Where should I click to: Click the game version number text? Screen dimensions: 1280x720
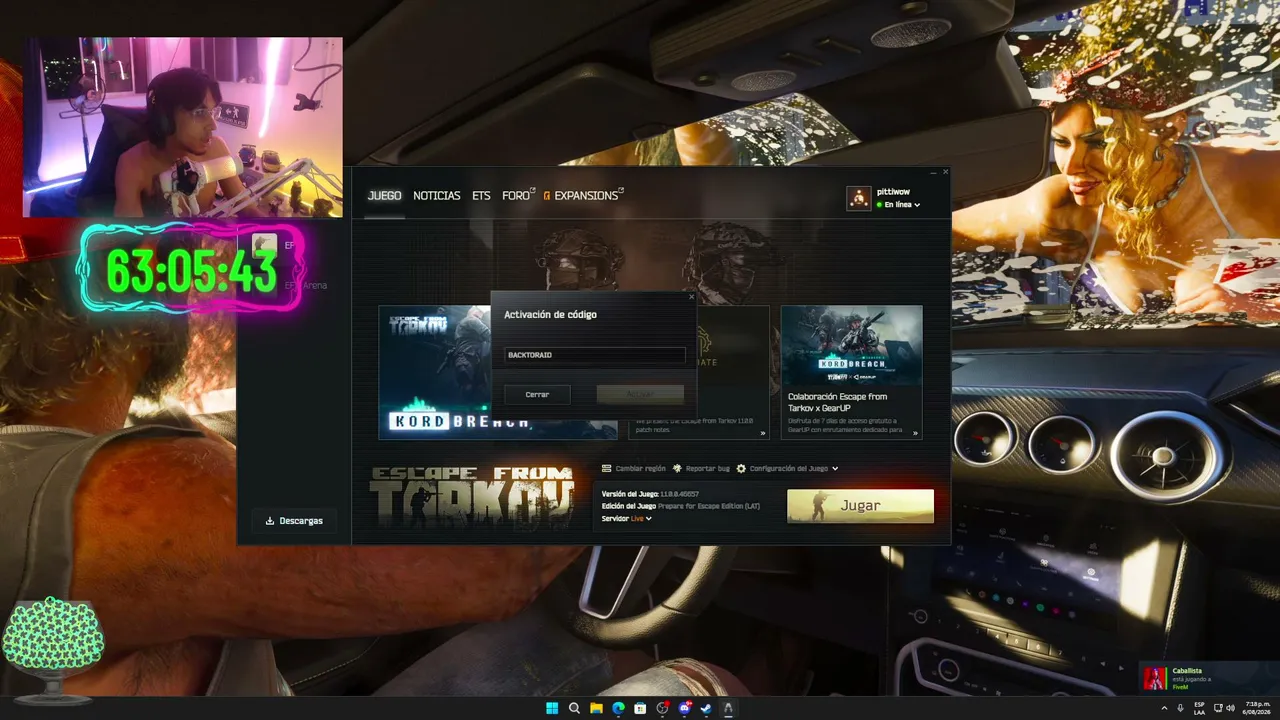(680, 494)
